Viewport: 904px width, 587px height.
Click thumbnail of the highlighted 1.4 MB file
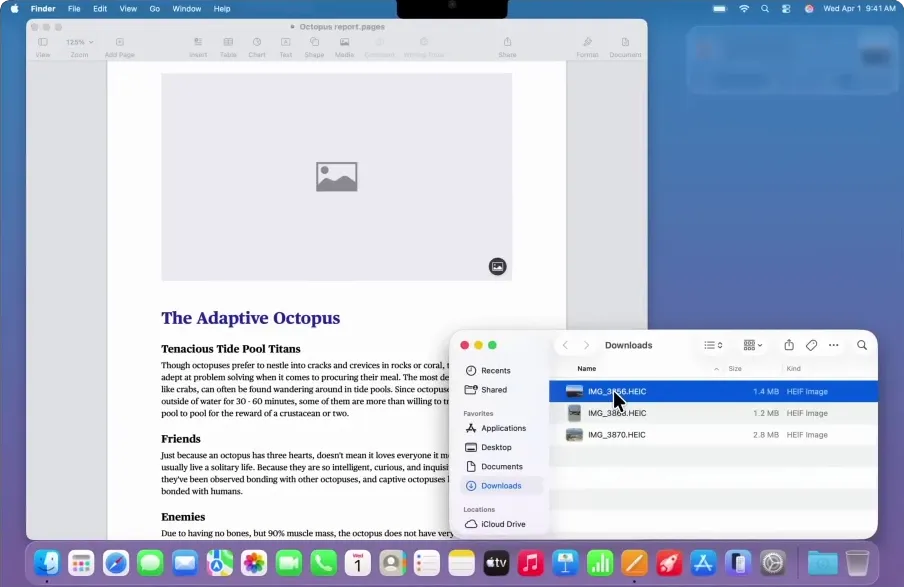pos(574,391)
